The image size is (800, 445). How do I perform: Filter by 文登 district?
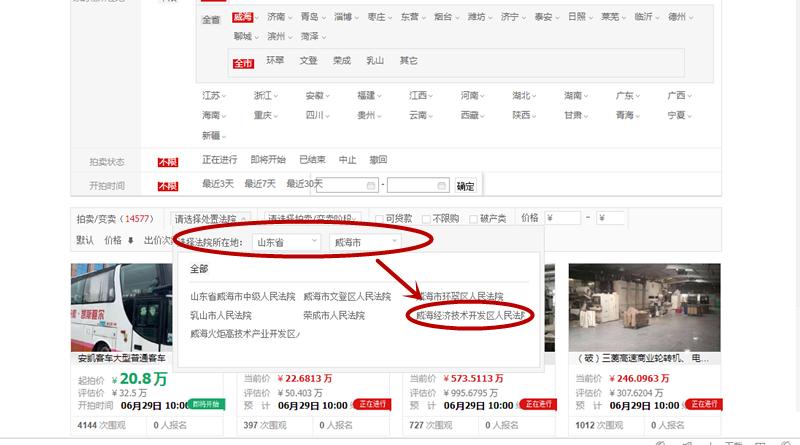[308, 60]
